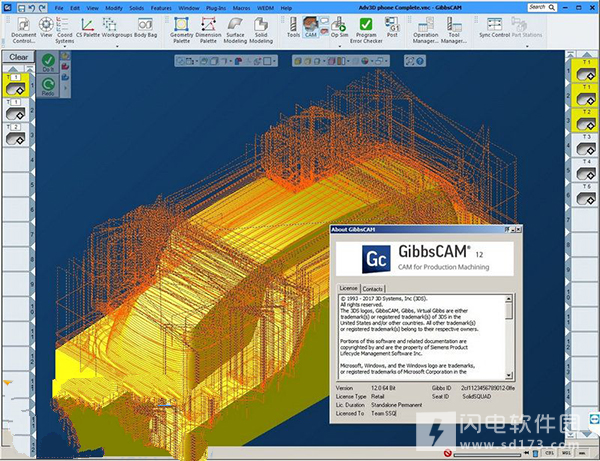The width and height of the screenshot is (600, 461).
Task: Start Op Sim simulation
Action: (339, 27)
